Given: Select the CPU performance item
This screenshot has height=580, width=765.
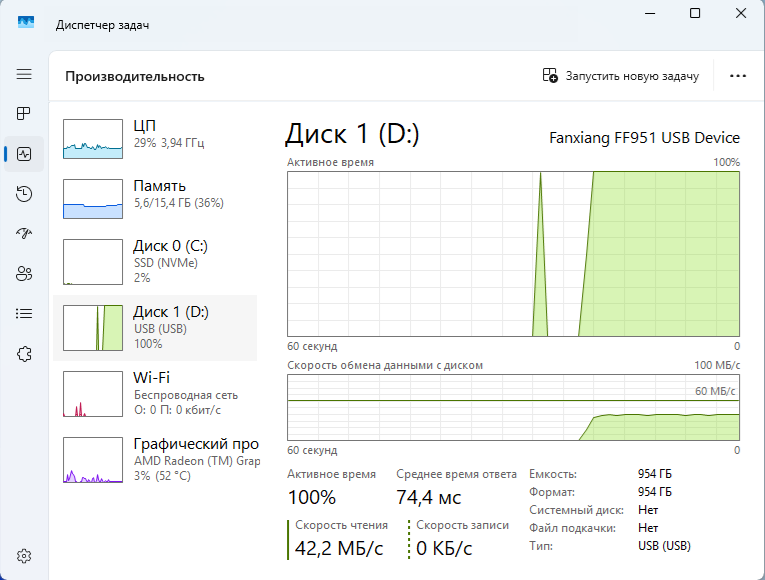Looking at the screenshot, I should click(x=155, y=137).
